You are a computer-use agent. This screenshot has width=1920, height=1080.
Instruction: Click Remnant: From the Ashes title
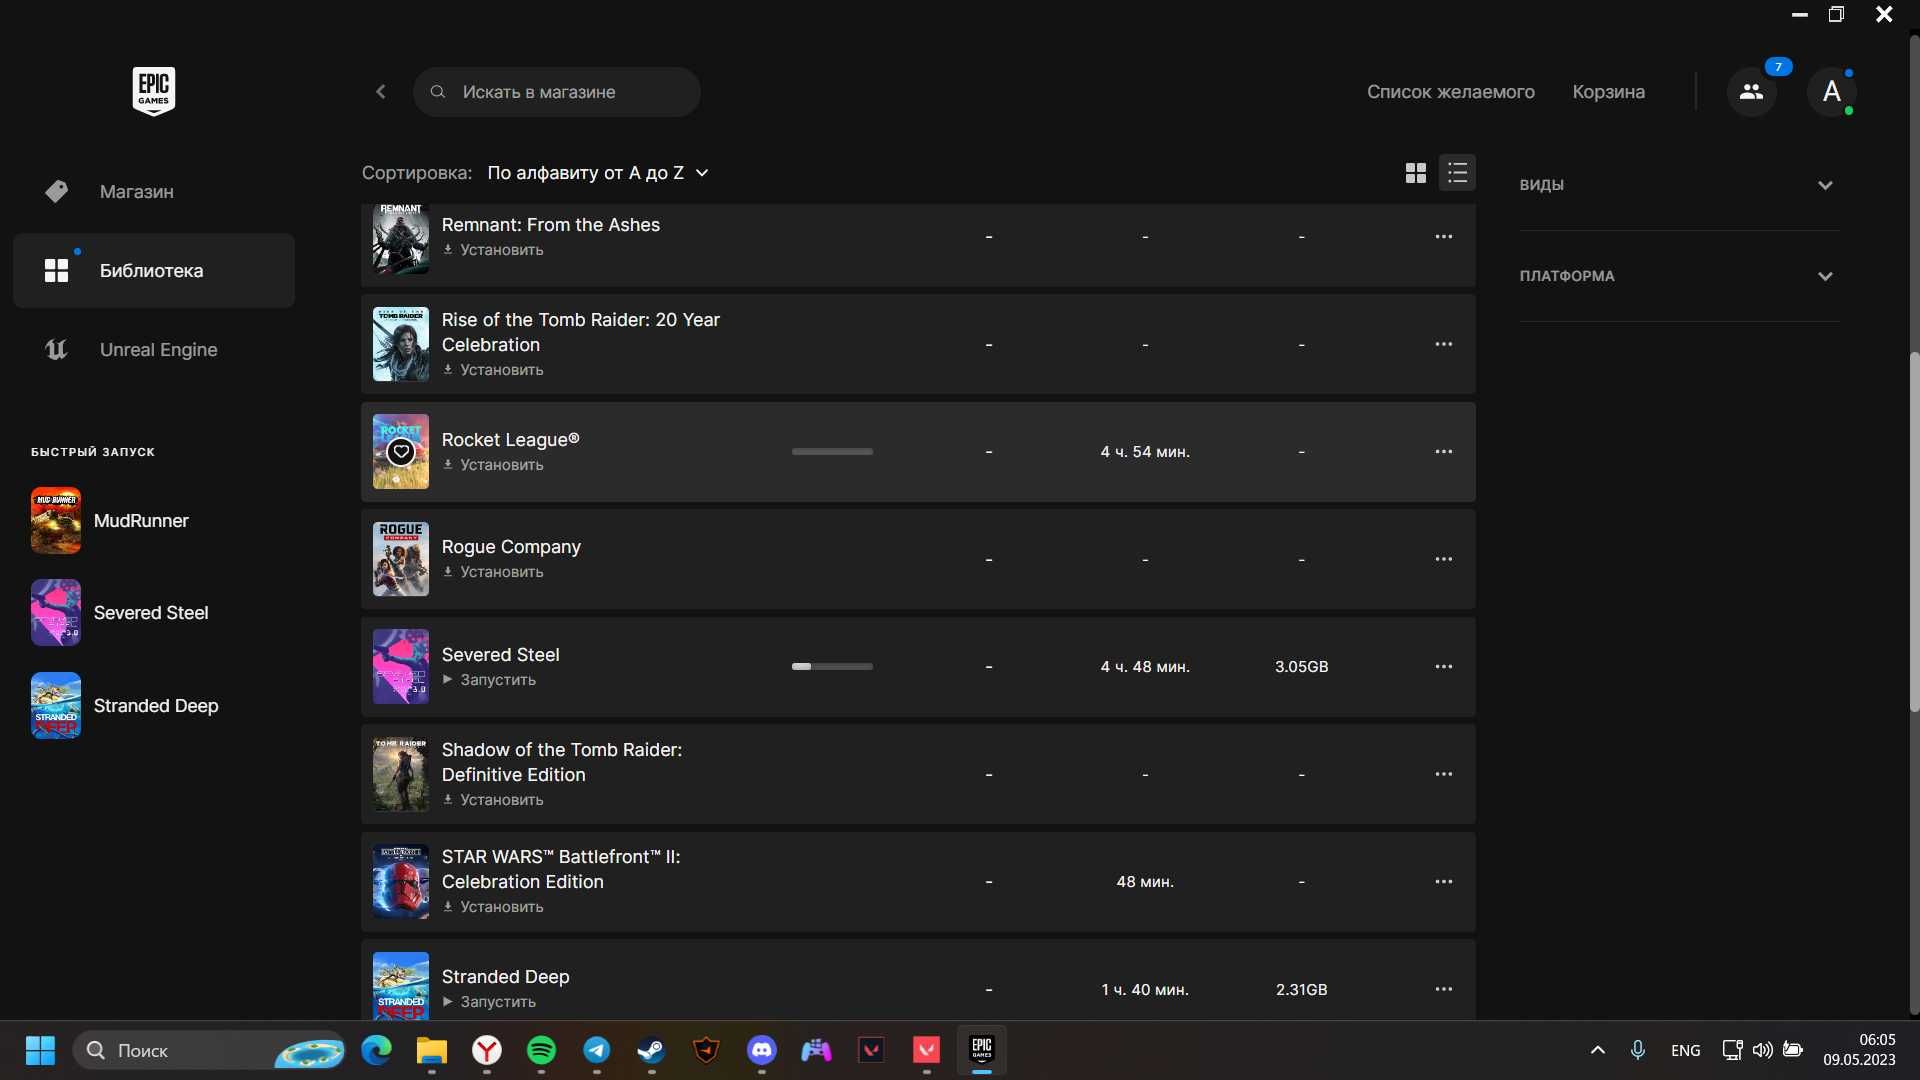click(551, 225)
